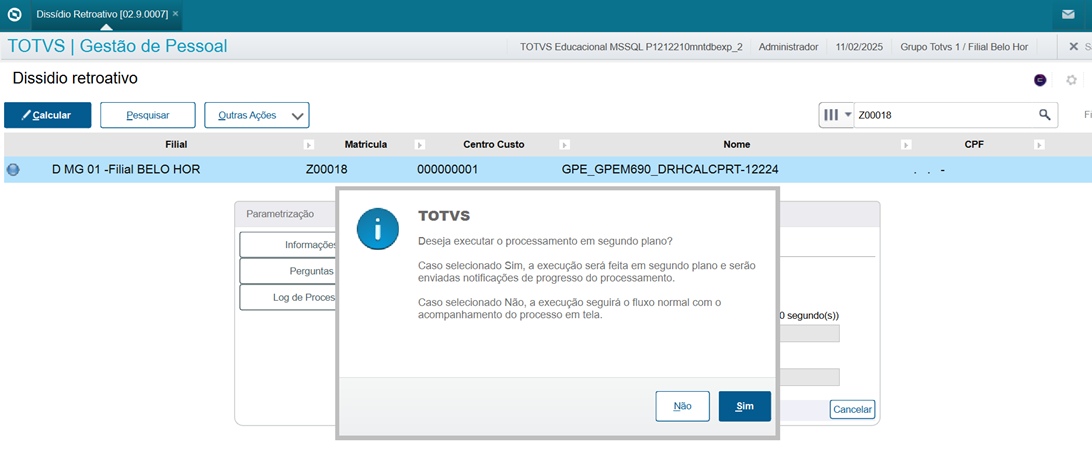Click the info icon in TOTVS dialog

tap(377, 228)
